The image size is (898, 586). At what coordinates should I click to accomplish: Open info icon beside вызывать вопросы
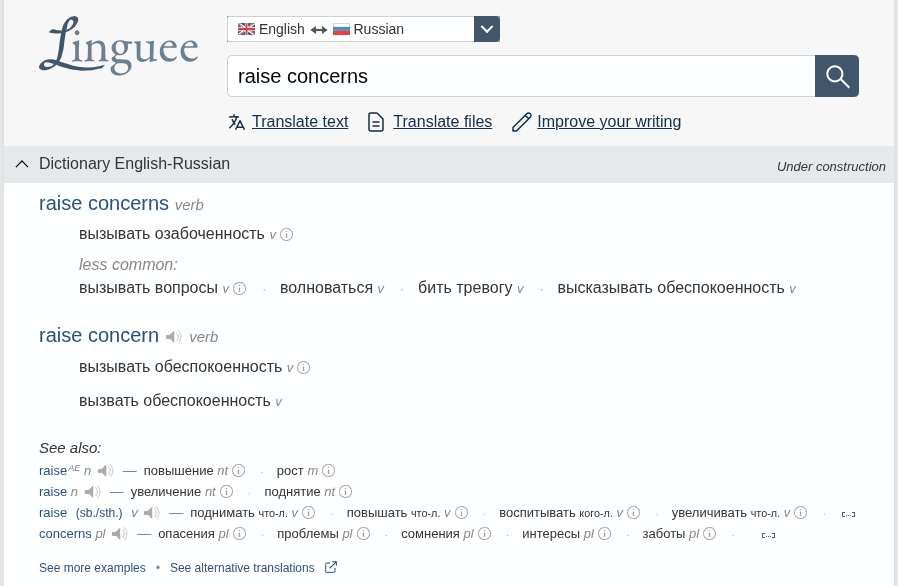coord(240,288)
